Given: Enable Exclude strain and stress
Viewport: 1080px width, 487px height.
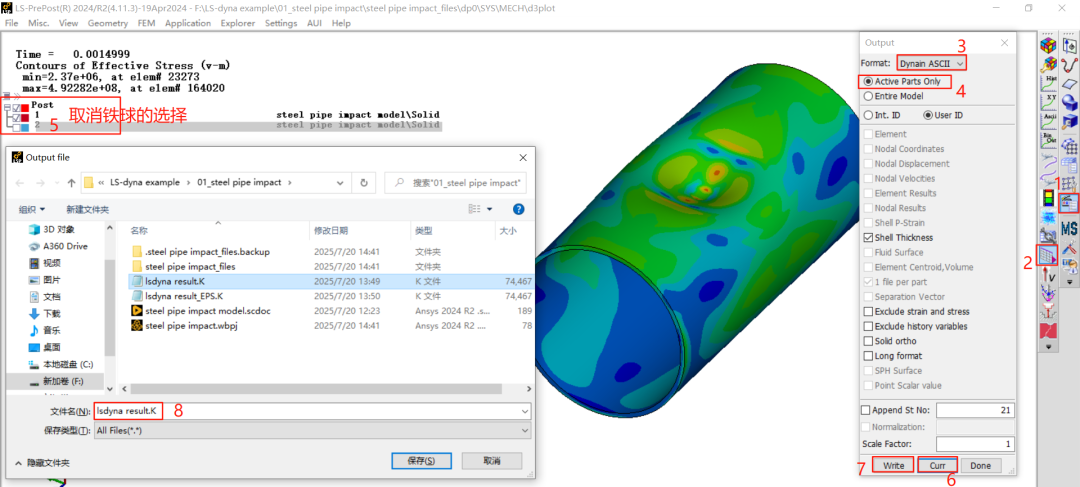Looking at the screenshot, I should pyautogui.click(x=867, y=311).
